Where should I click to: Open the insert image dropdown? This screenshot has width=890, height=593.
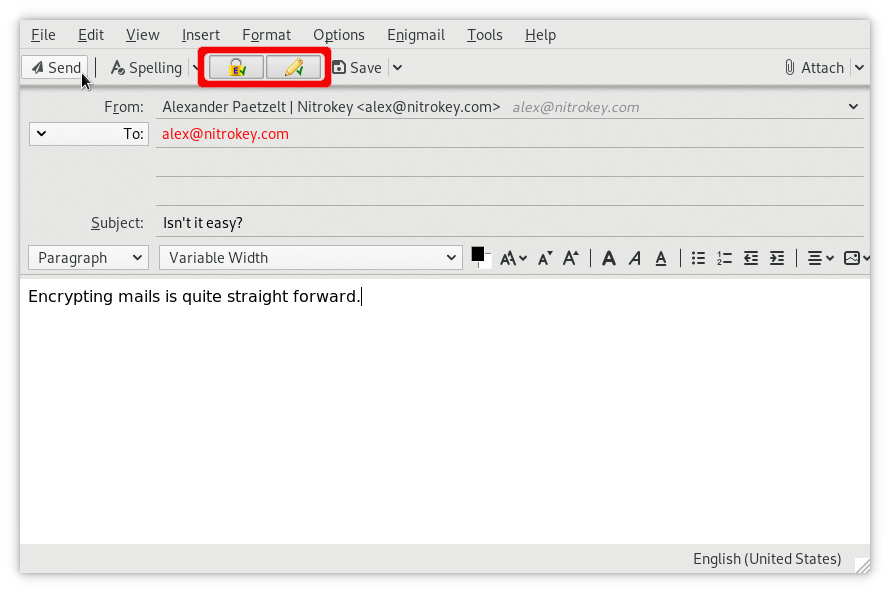click(x=857, y=258)
